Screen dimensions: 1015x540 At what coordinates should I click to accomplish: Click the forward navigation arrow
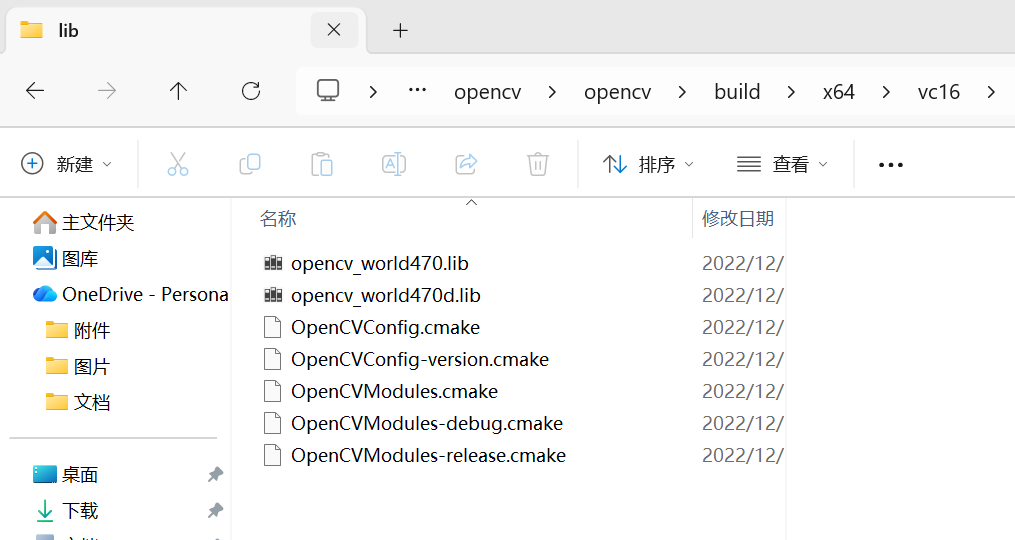point(107,91)
